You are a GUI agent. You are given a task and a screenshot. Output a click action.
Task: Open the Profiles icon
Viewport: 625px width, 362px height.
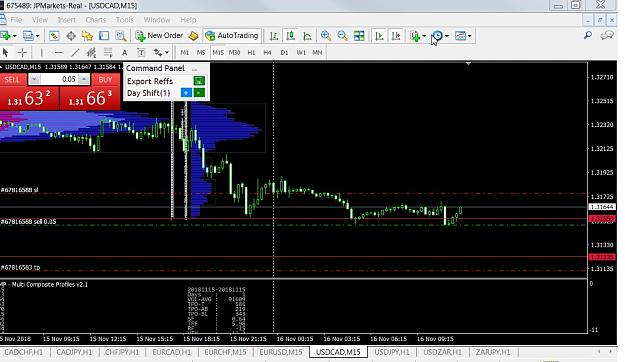pyautogui.click(x=28, y=35)
